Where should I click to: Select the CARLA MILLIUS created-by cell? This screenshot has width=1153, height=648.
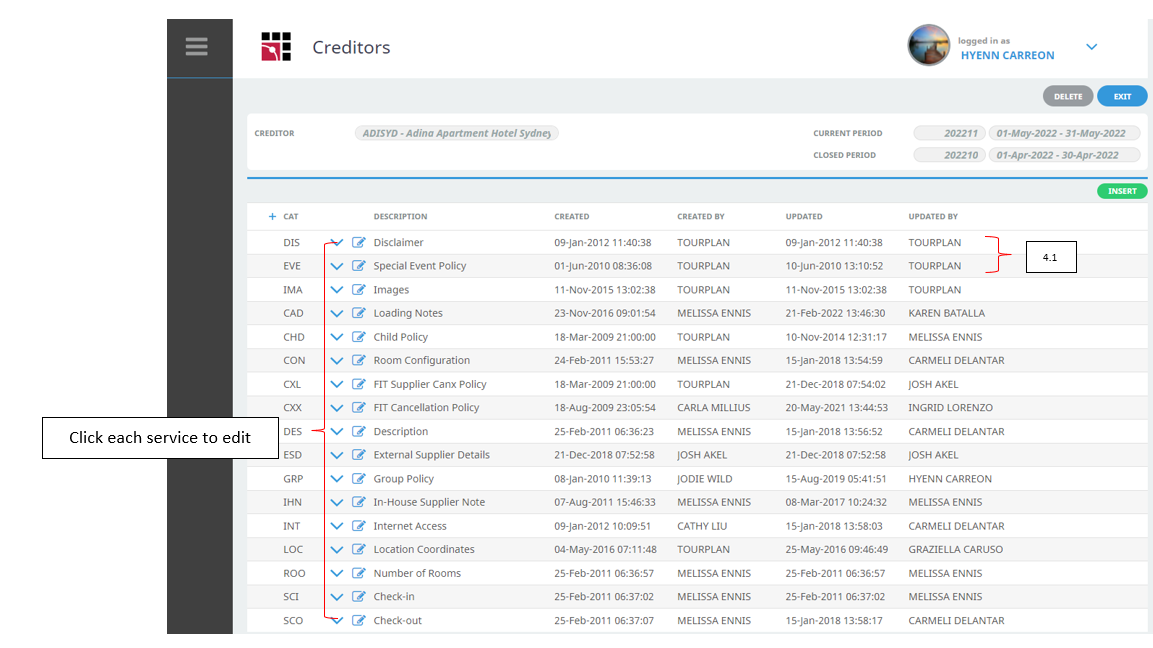click(714, 407)
